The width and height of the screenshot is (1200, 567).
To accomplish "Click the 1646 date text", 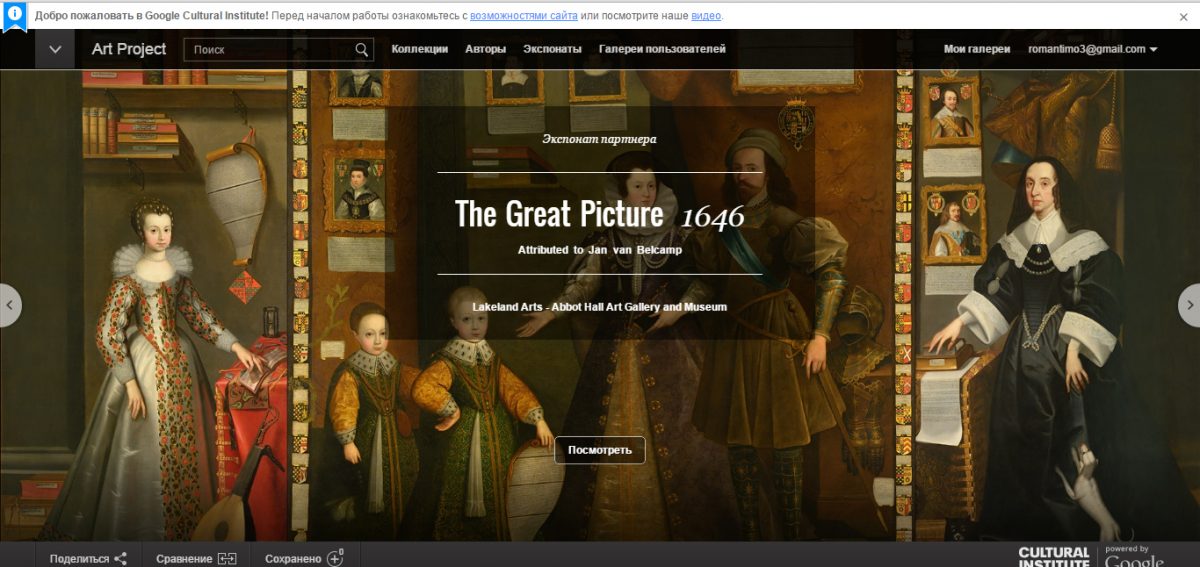I will [x=713, y=216].
